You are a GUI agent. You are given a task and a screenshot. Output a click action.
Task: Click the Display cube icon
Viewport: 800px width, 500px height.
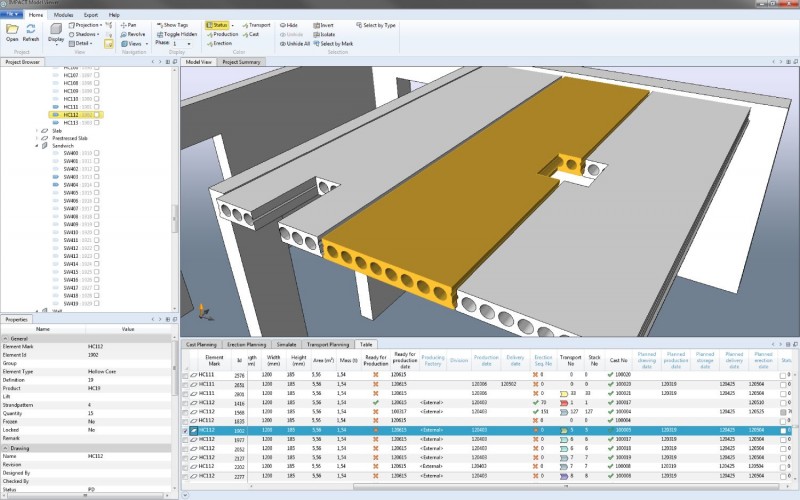(56, 29)
